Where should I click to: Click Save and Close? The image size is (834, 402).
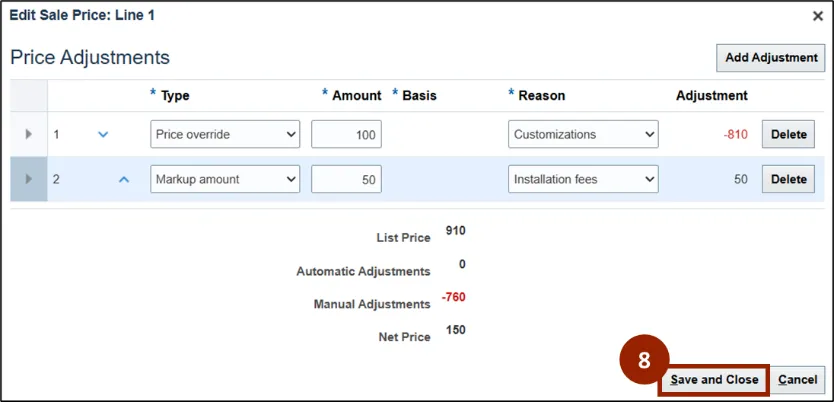(714, 380)
